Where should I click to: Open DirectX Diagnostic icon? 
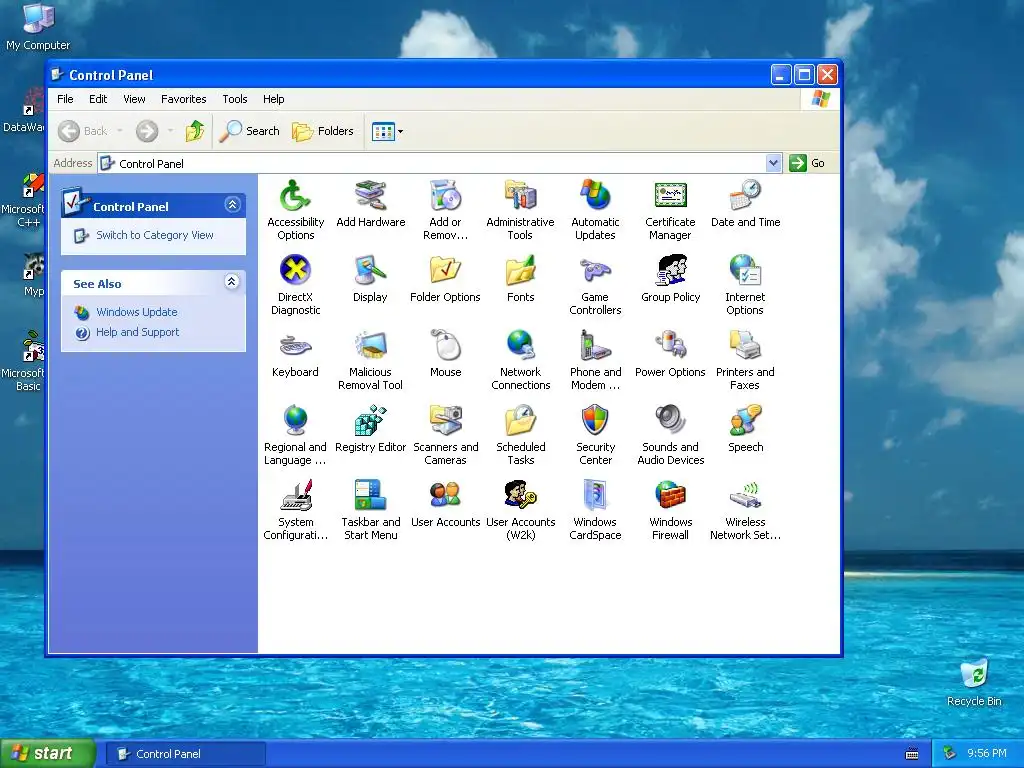pos(295,270)
